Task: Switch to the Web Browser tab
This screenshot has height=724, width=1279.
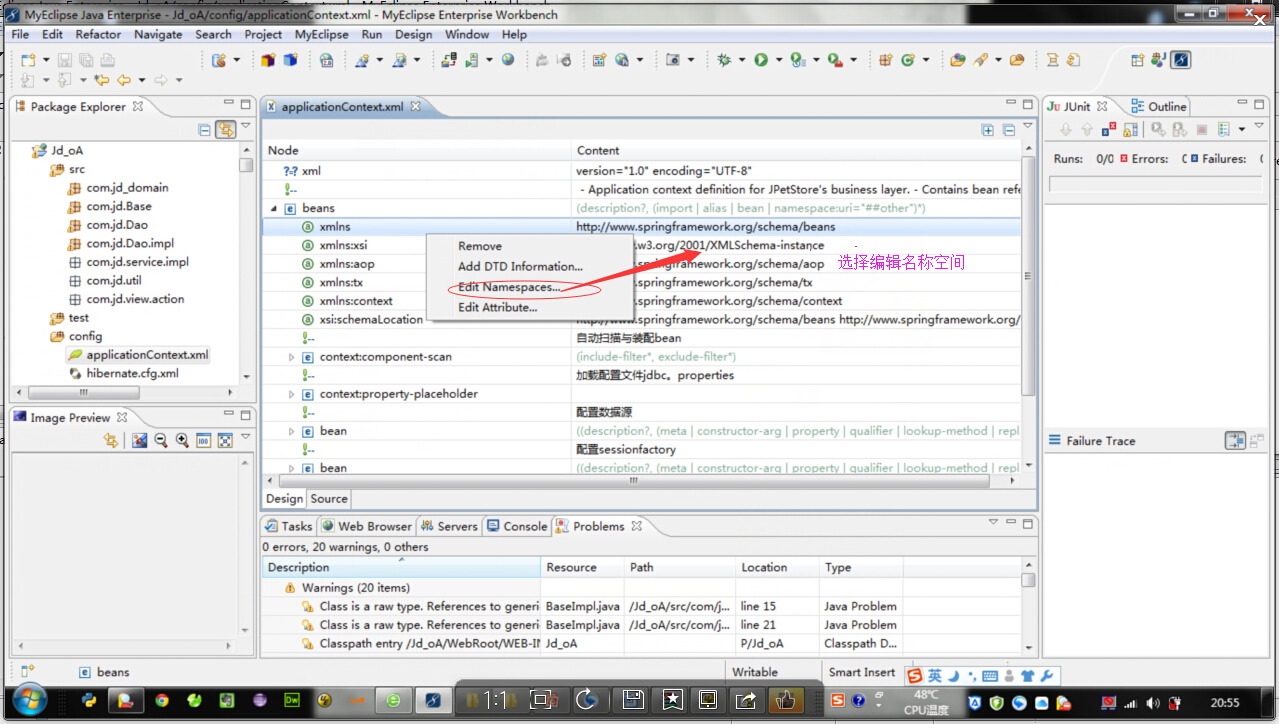Action: pos(366,526)
